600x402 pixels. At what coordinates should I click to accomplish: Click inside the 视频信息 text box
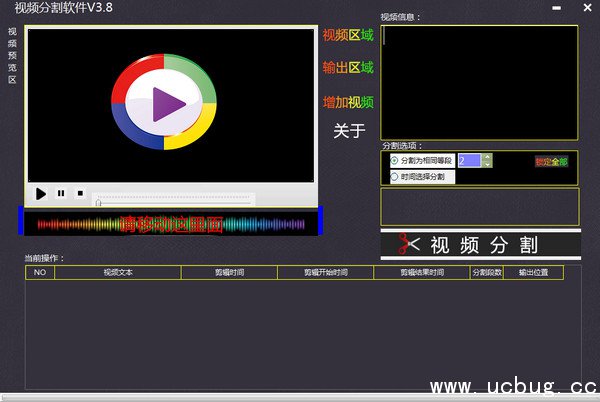click(x=479, y=83)
